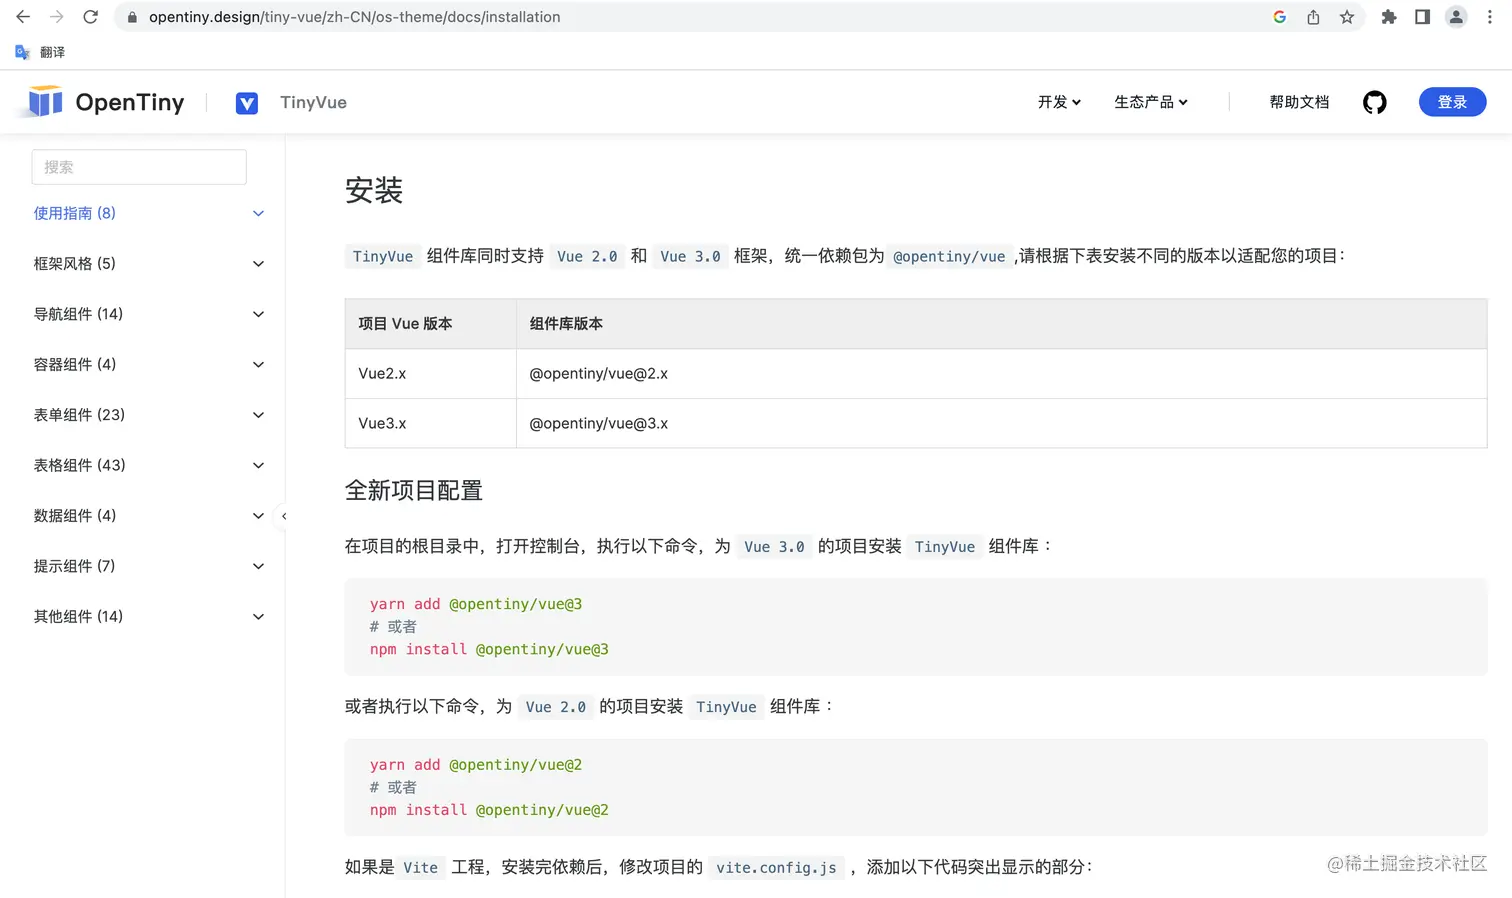Expand the 表单组件 (23) section

(x=149, y=415)
